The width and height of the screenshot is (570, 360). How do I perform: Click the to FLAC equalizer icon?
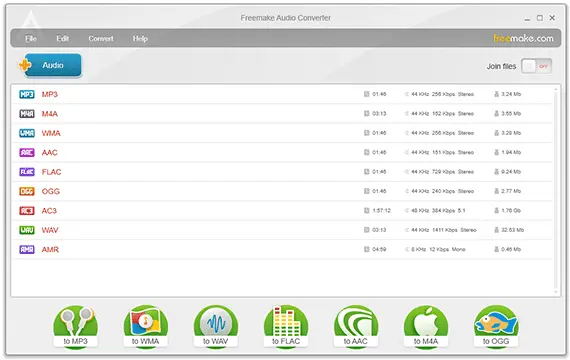point(286,327)
